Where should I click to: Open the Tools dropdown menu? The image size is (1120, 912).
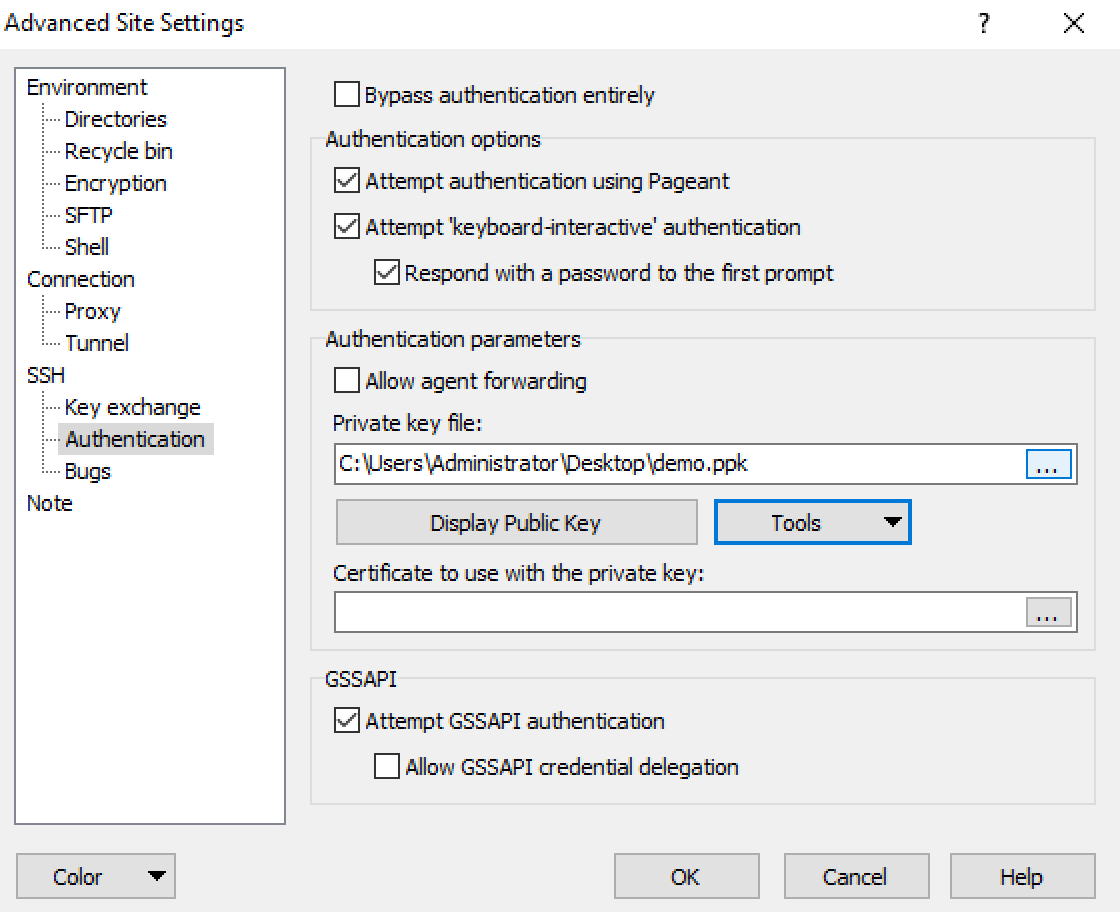point(812,523)
